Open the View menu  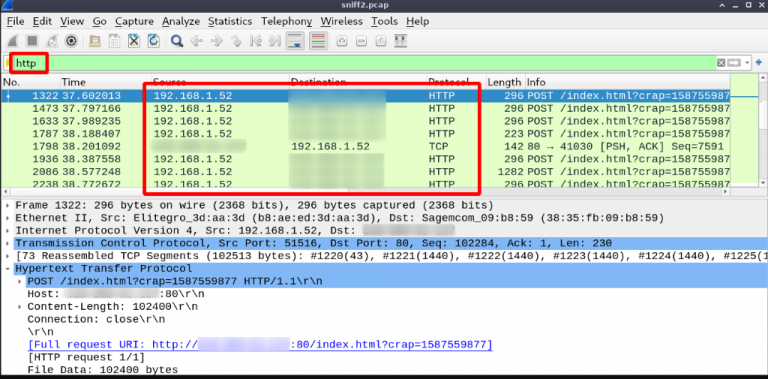point(72,22)
